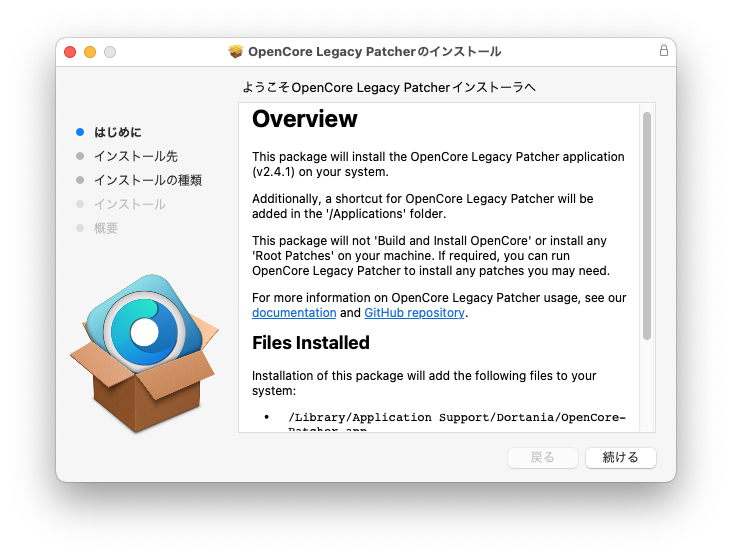
Task: Select the インストールの種類 step
Action: click(148, 180)
